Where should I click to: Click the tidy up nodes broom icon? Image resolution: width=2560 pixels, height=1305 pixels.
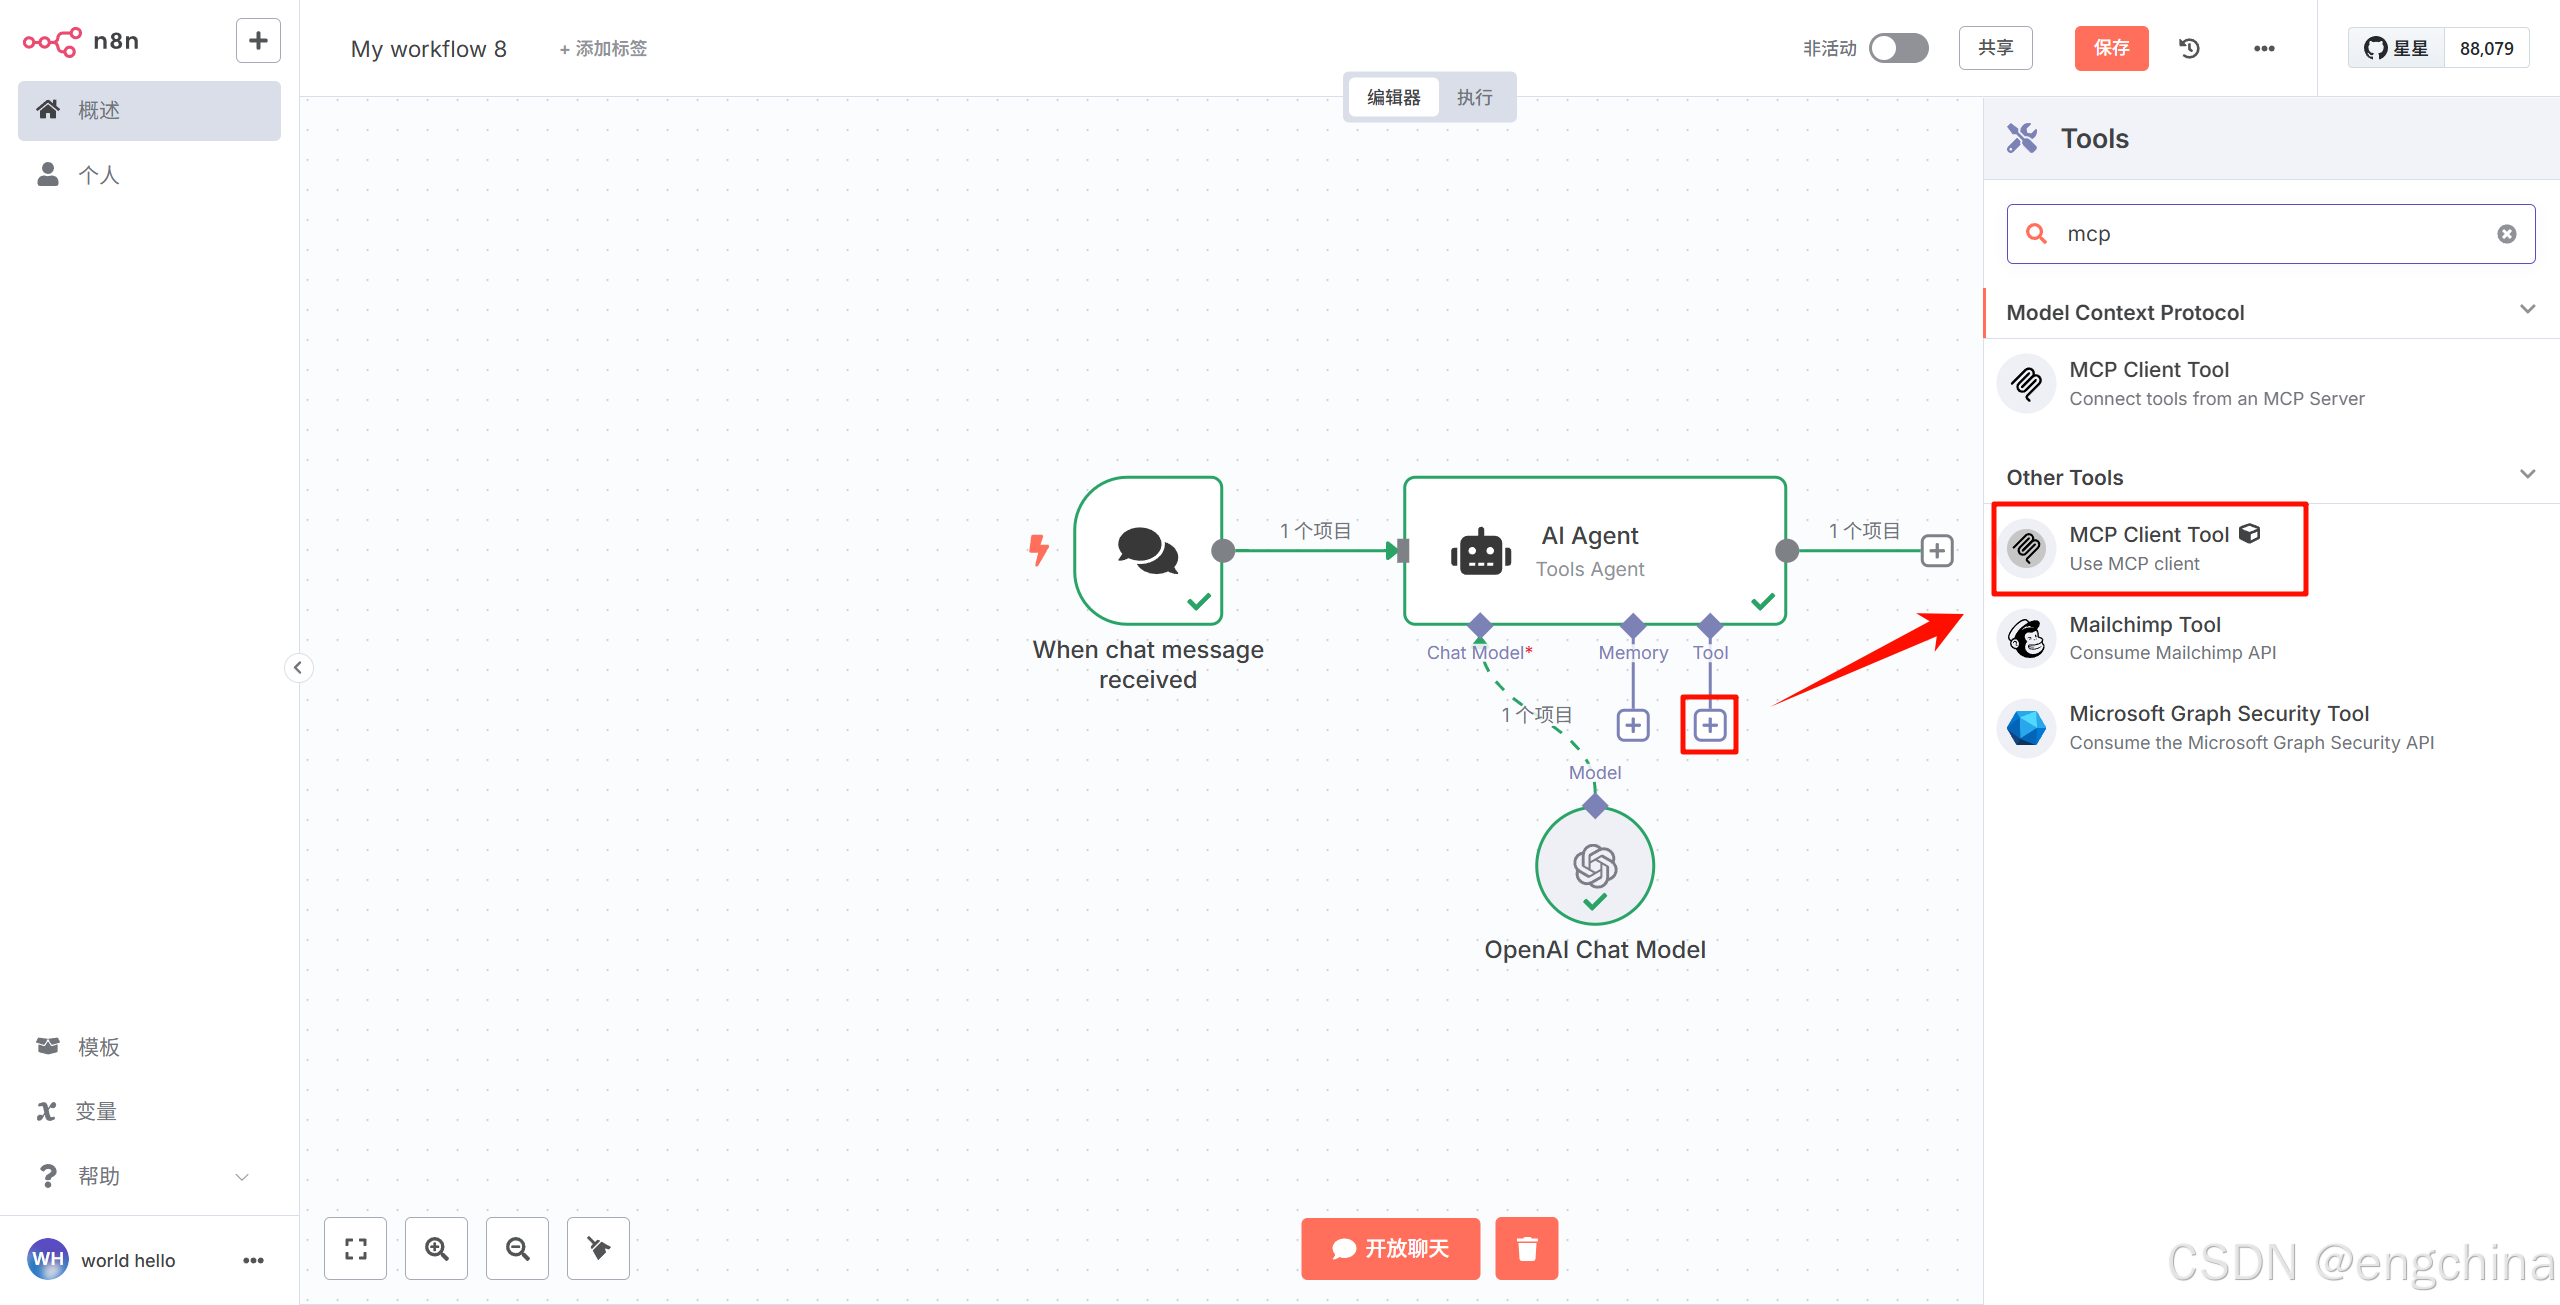(598, 1248)
